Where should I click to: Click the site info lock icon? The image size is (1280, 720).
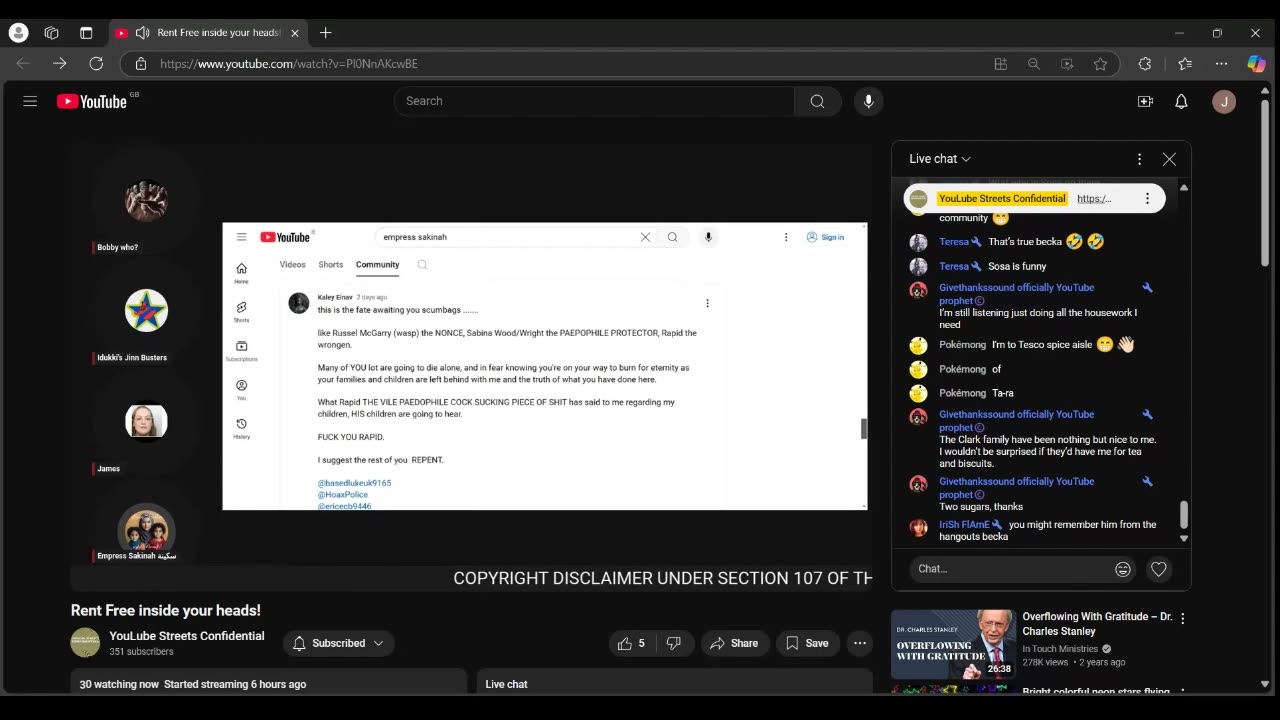pyautogui.click(x=141, y=64)
